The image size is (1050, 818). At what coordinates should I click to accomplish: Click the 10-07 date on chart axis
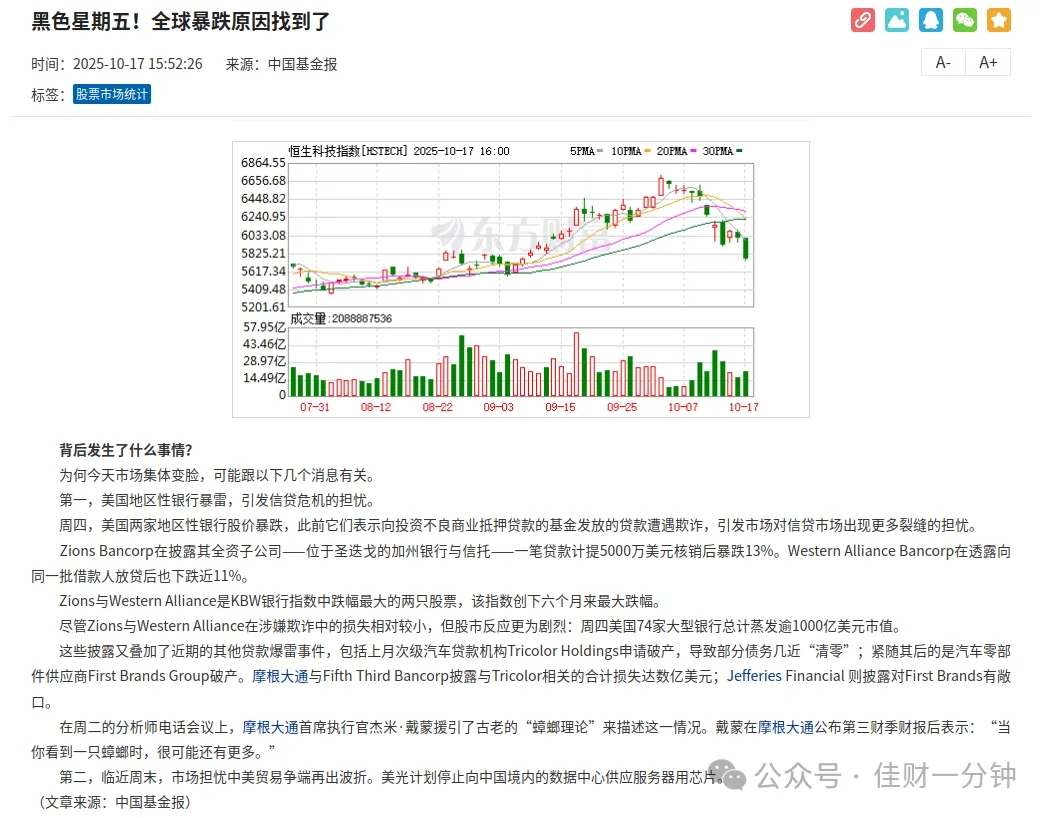click(x=682, y=407)
